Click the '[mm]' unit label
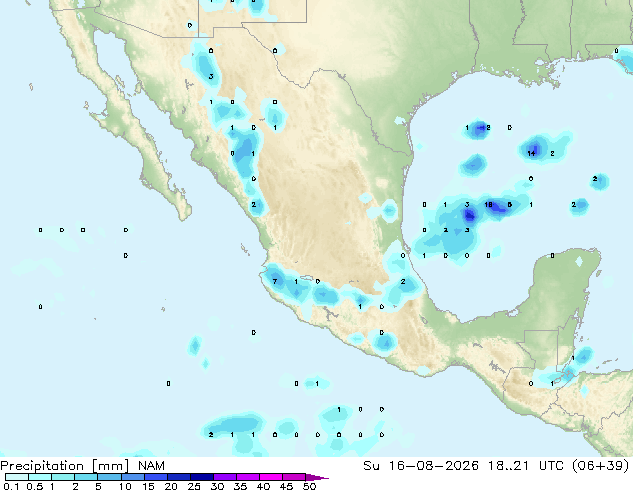The width and height of the screenshot is (634, 490). 110,466
